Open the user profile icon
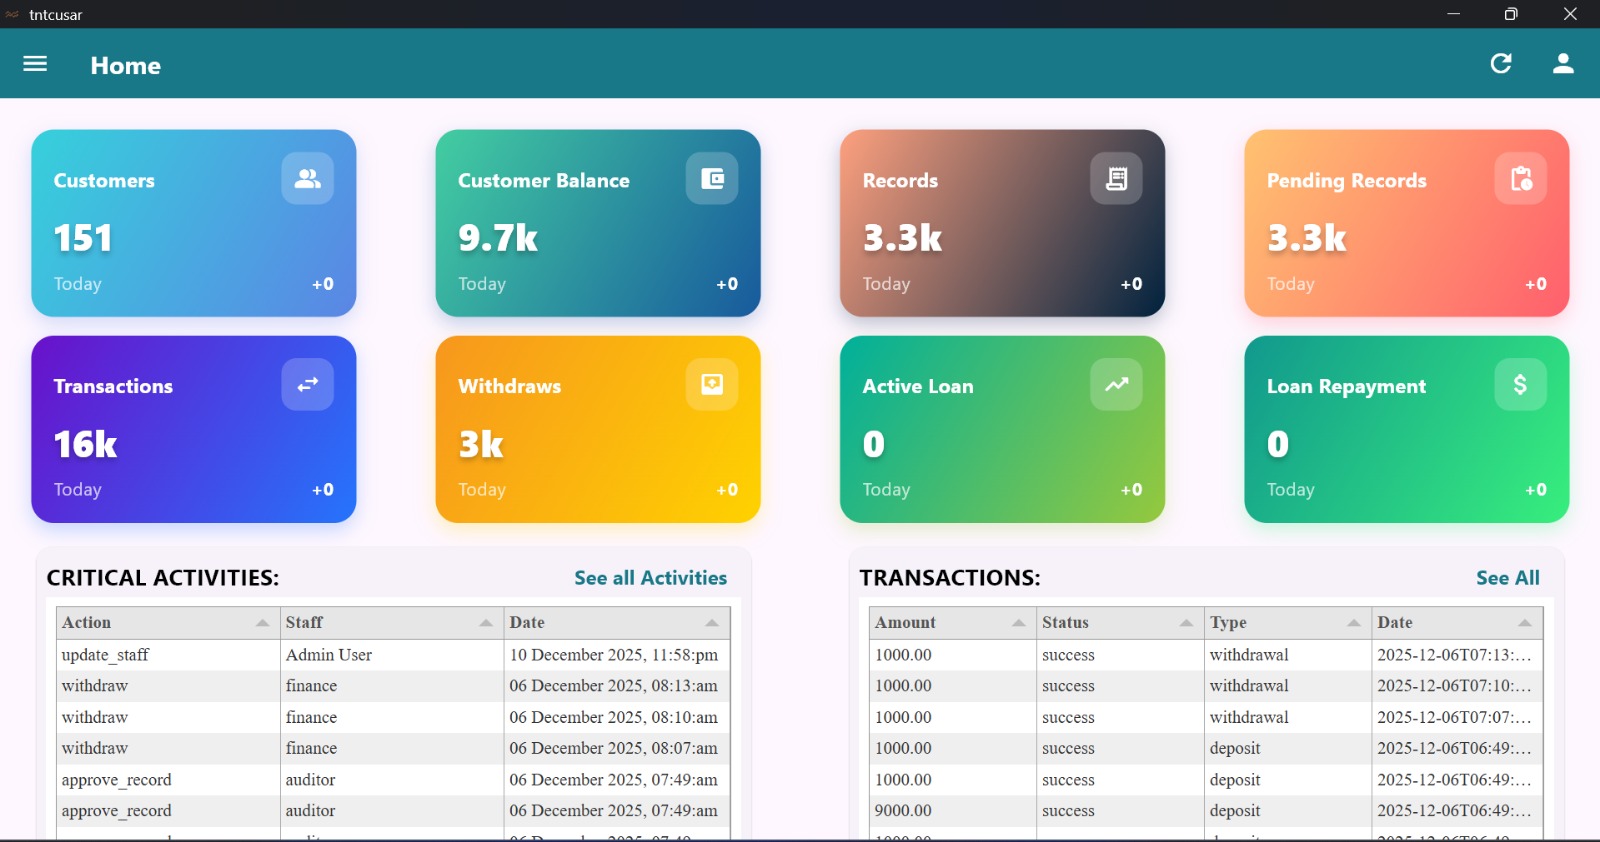1600x842 pixels. [x=1563, y=64]
